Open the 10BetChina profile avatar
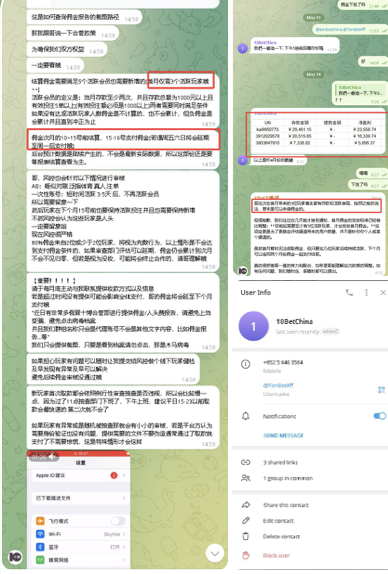Image resolution: width=388 pixels, height=574 pixels. point(253,326)
